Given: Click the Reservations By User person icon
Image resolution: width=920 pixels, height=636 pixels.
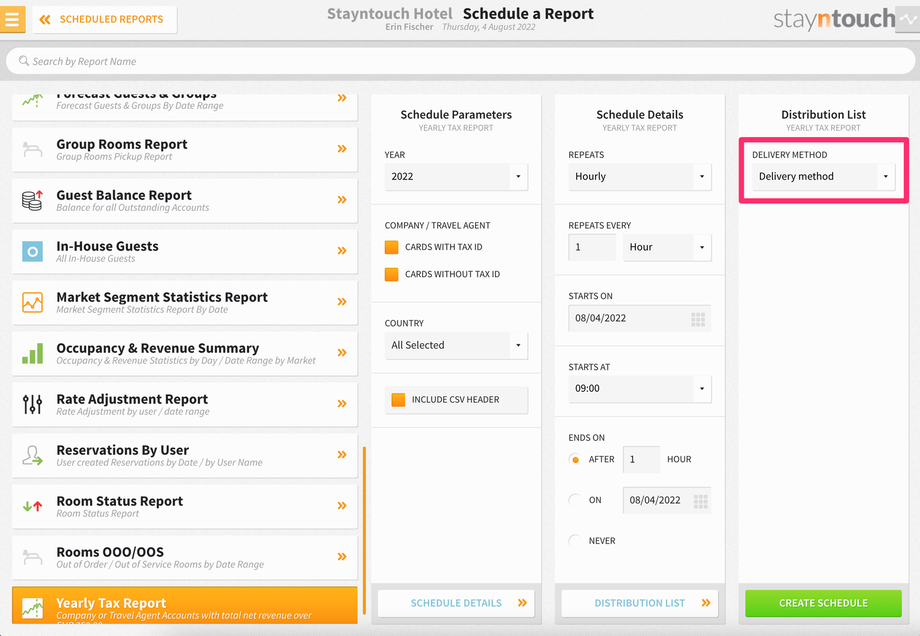Looking at the screenshot, I should click(32, 455).
